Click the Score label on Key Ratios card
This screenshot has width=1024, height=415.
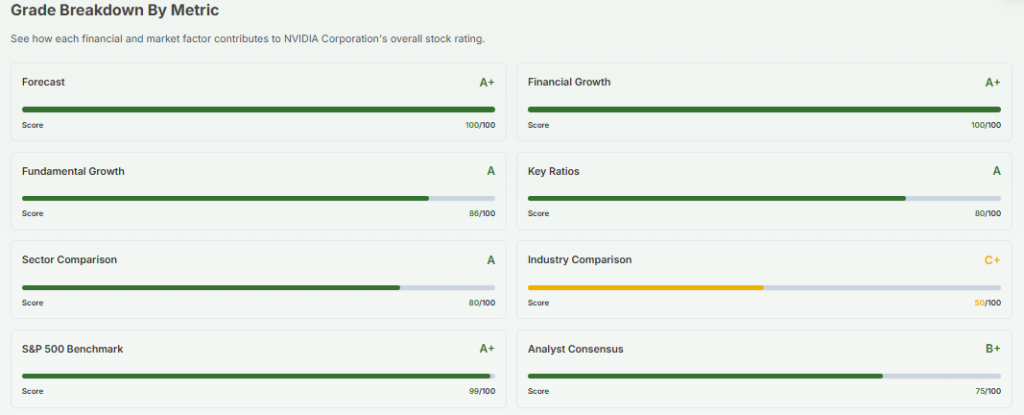pyautogui.click(x=538, y=214)
